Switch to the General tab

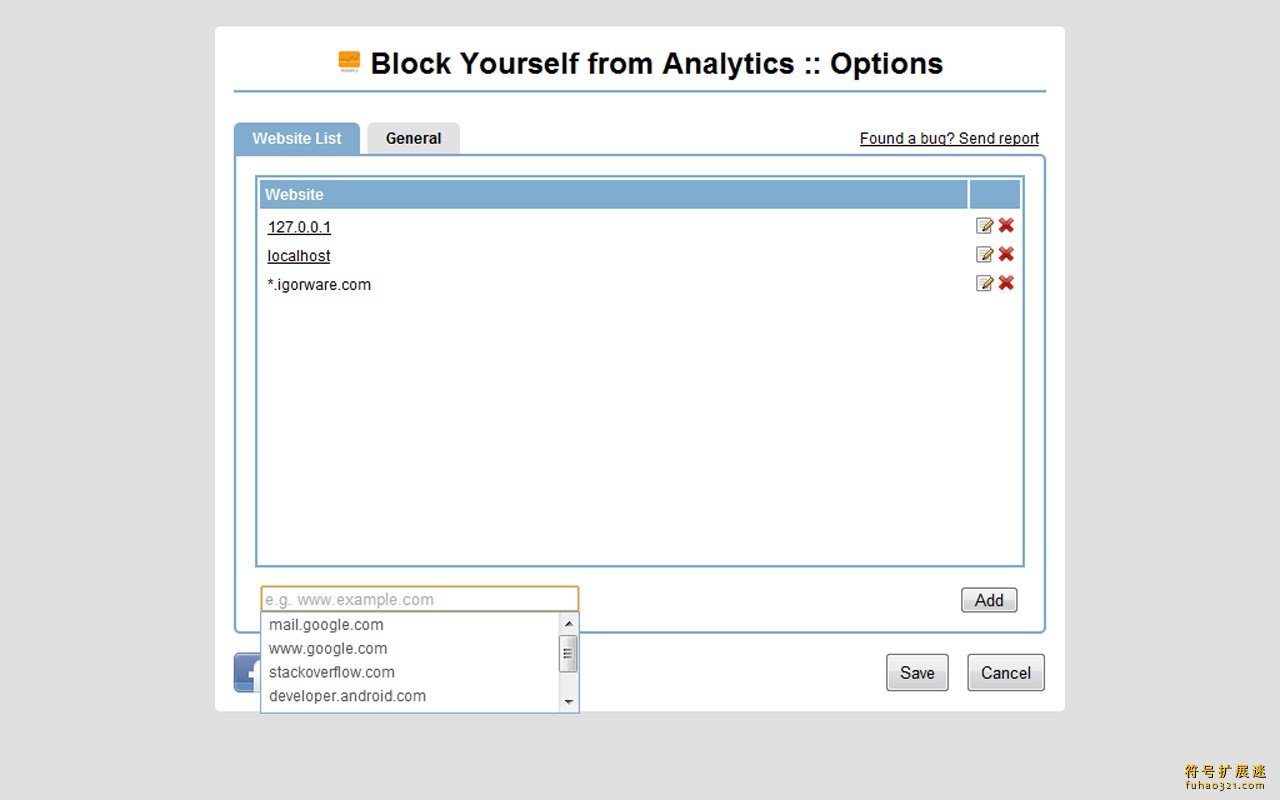(413, 139)
